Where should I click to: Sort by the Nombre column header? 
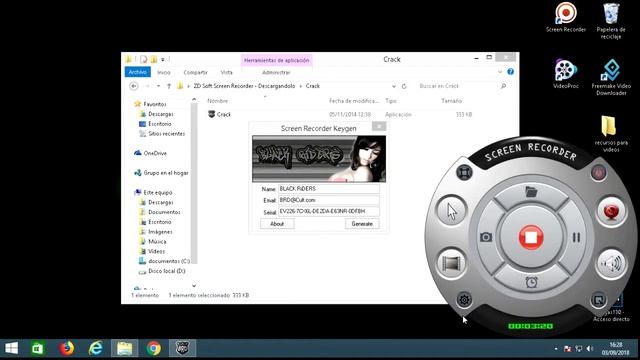tap(218, 101)
